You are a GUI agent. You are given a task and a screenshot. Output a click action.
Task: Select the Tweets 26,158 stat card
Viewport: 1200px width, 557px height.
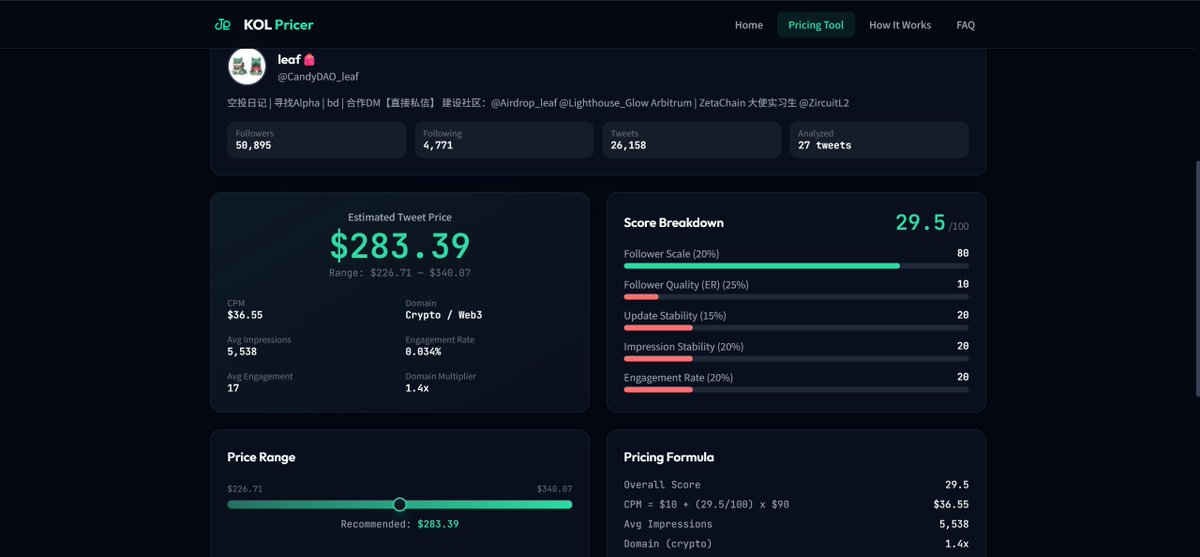pyautogui.click(x=691, y=140)
